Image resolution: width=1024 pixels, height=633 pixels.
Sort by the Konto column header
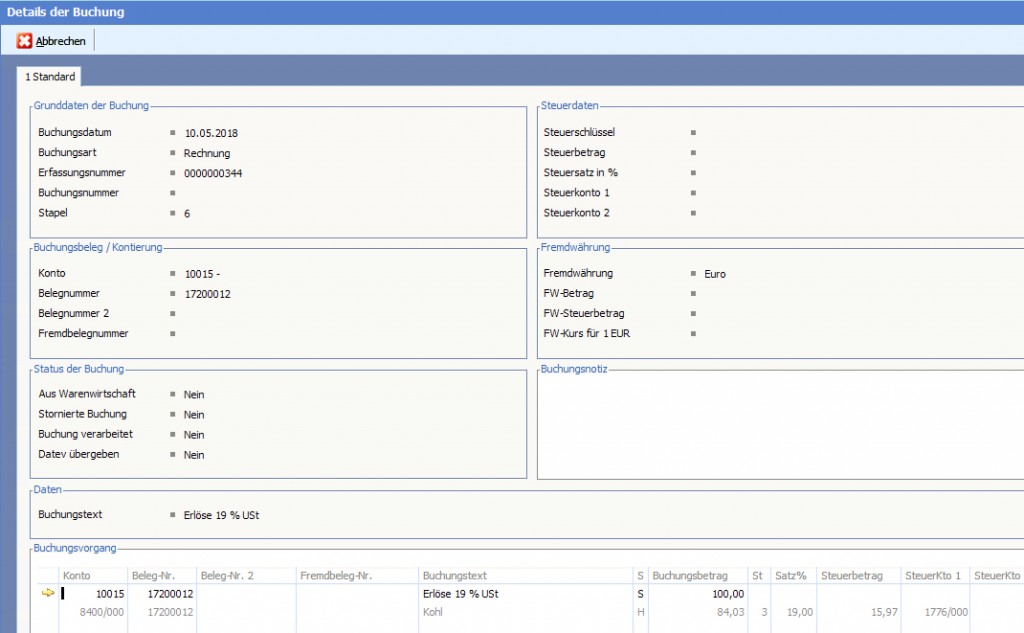coord(76,576)
